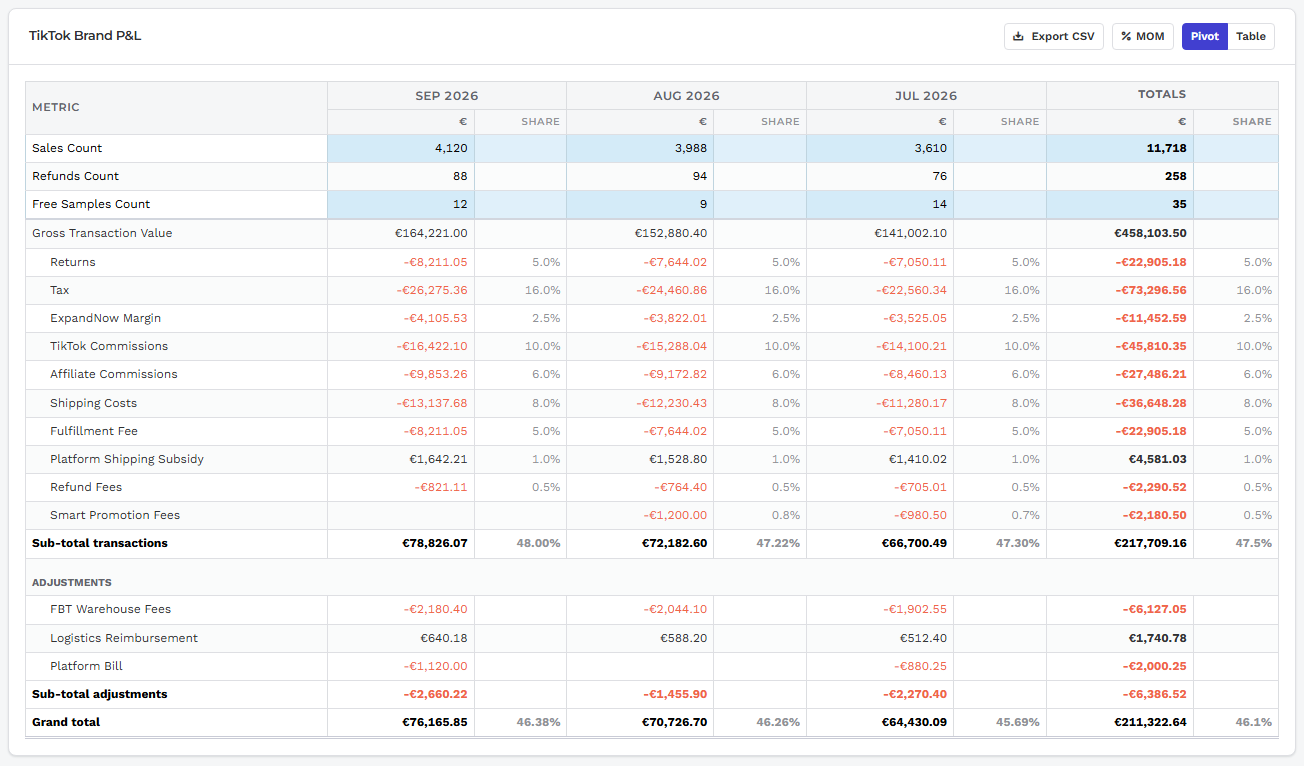
Task: Select the Sales Count row label
Action: (67, 148)
